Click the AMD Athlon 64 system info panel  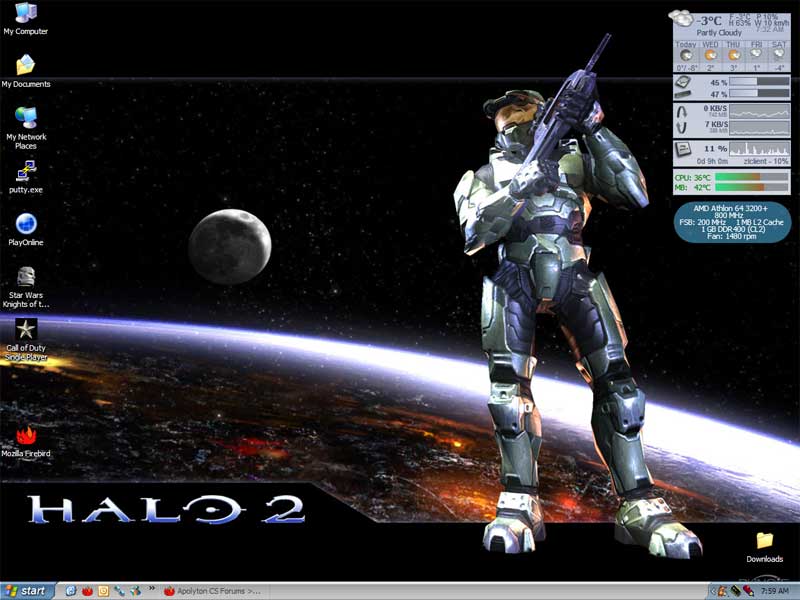tap(731, 221)
